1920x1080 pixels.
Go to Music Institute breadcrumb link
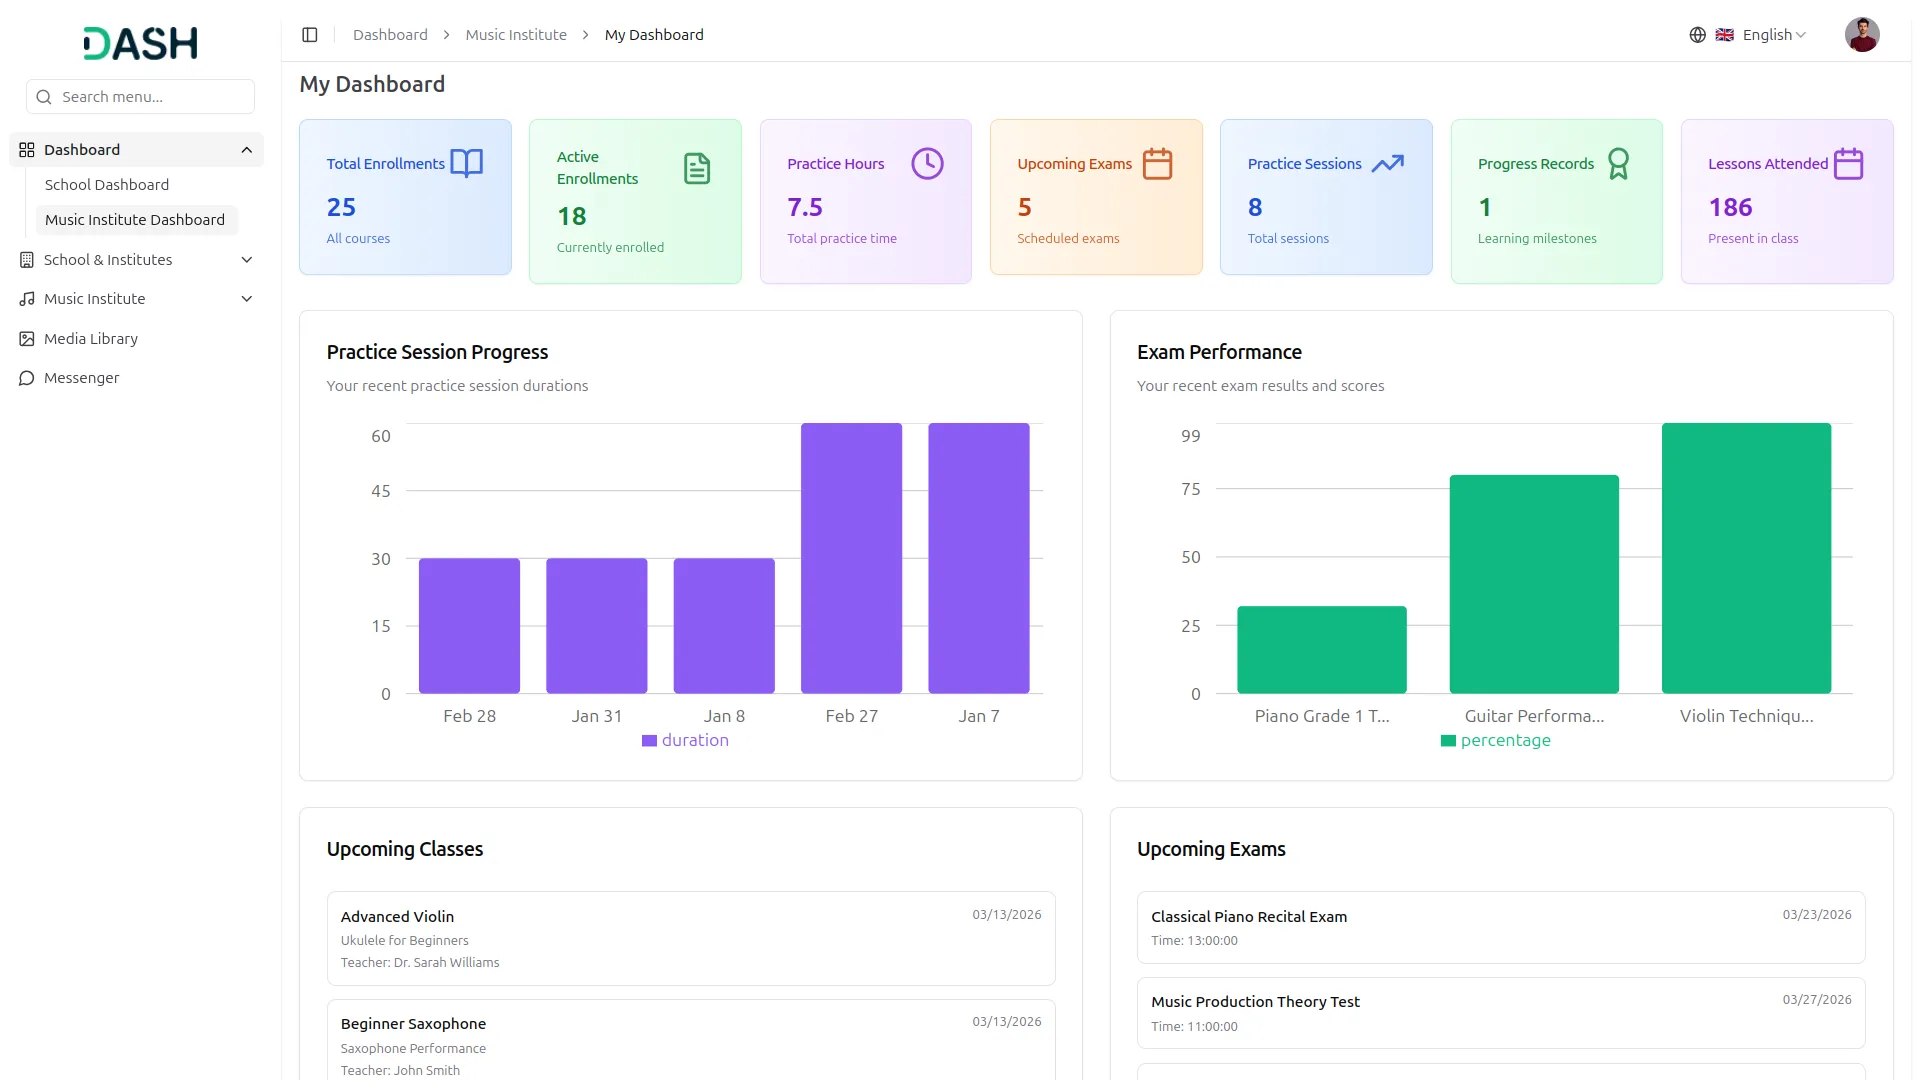516,35
